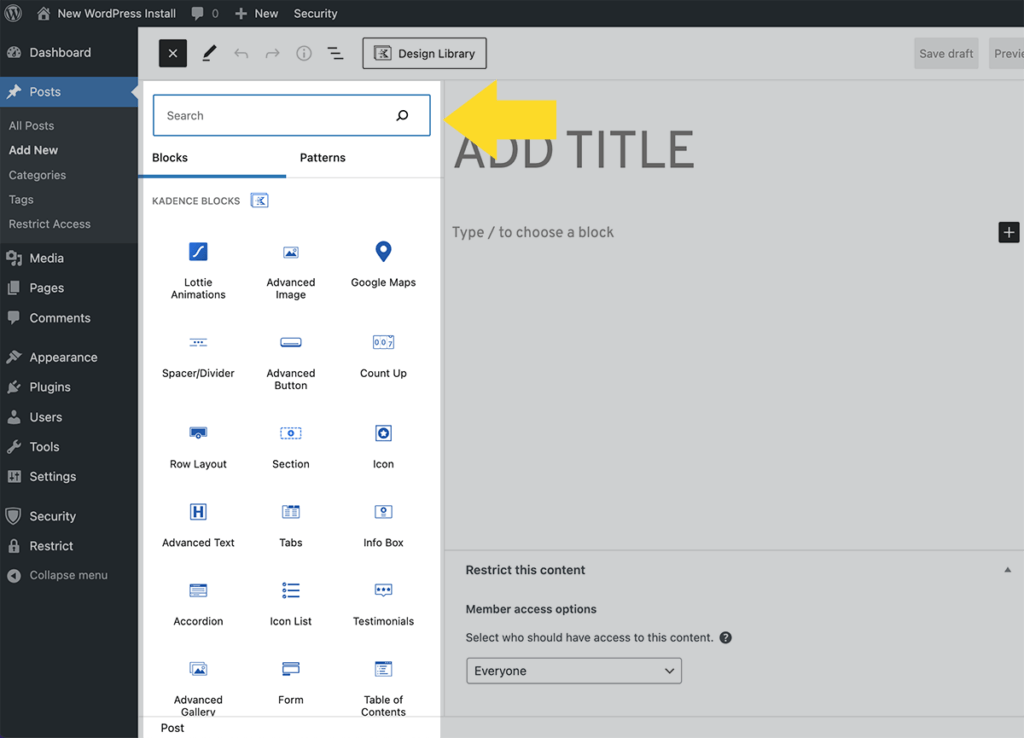Open the Posts menu in the sidebar
Screen dimensions: 1024x738
point(69,92)
